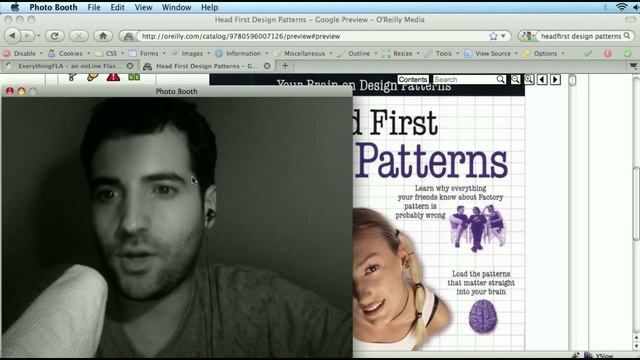The height and width of the screenshot is (360, 640).
Task: Reload the page with the refresh icon
Action: pyautogui.click(x=54, y=36)
